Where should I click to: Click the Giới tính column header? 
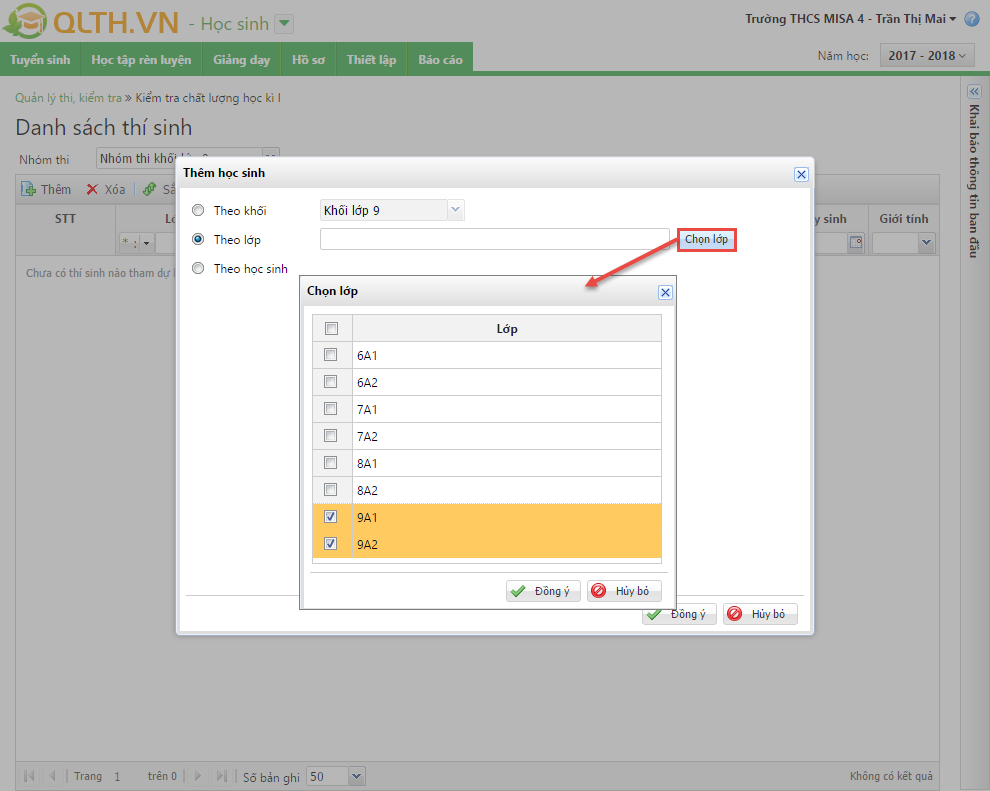(x=904, y=219)
